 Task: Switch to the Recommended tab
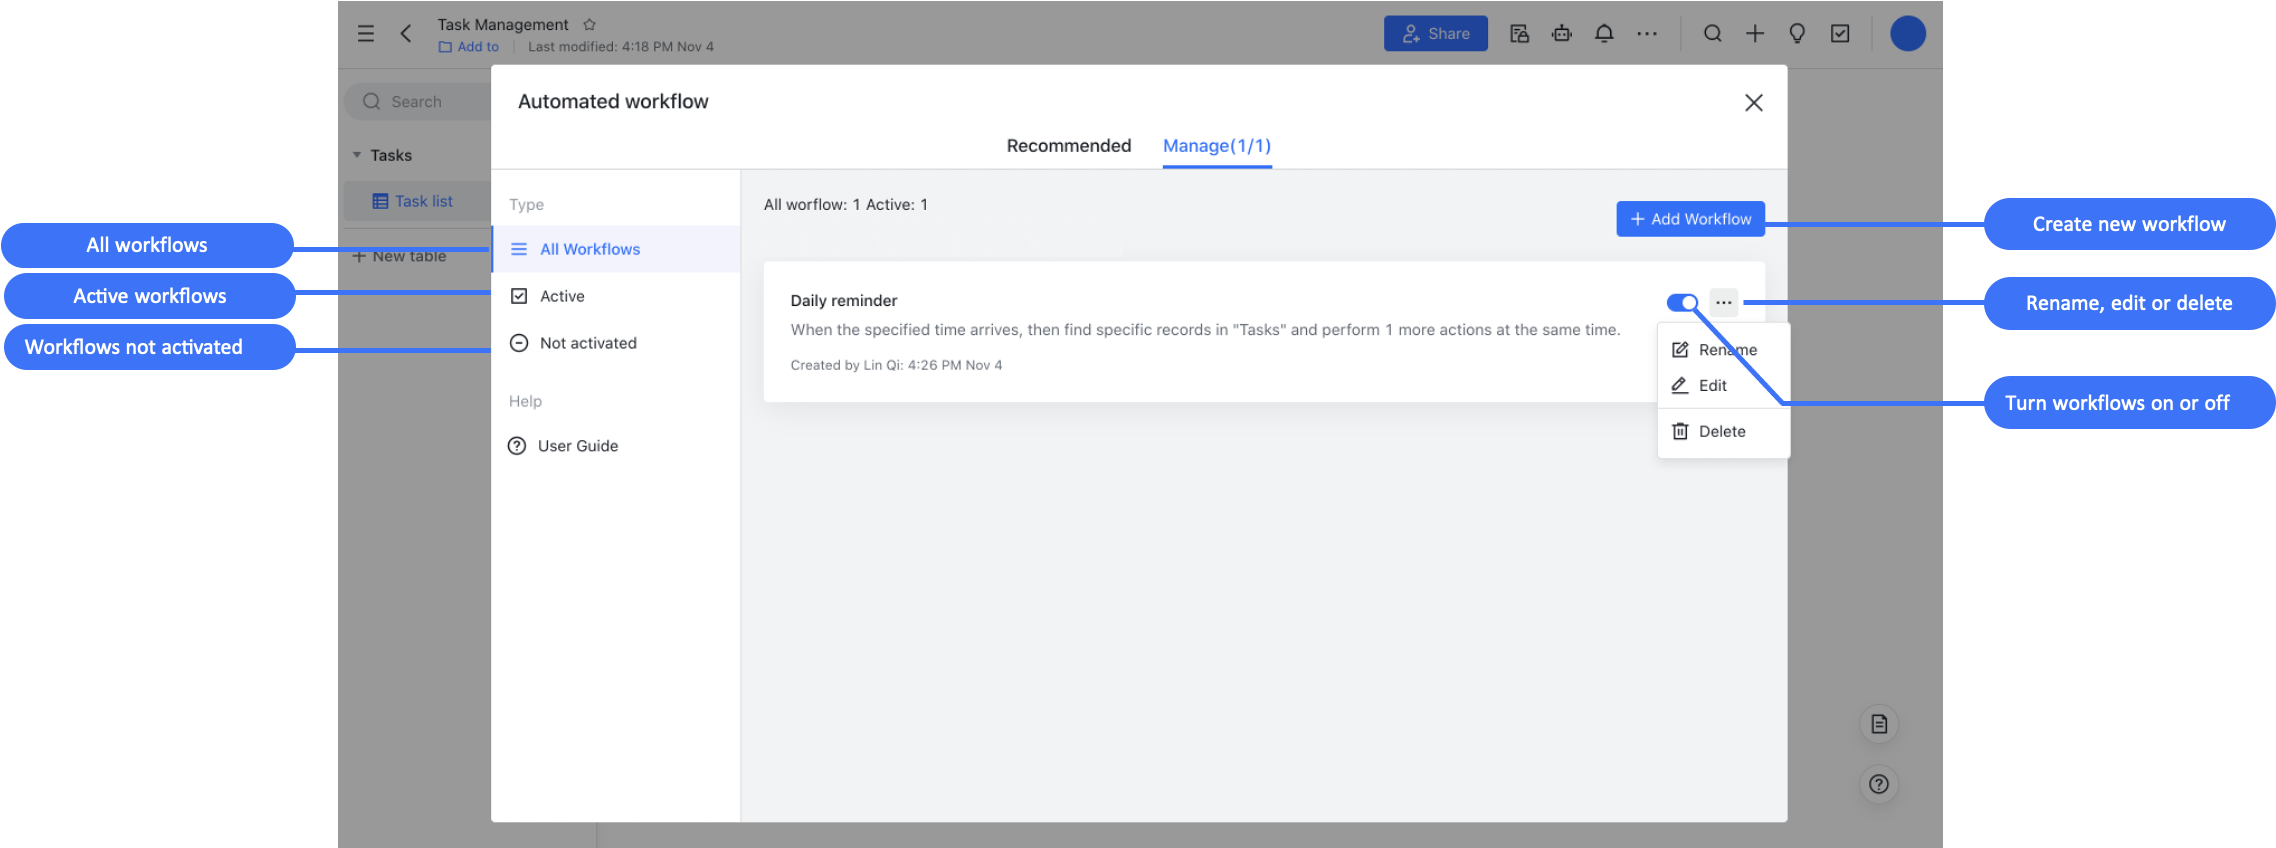[1068, 146]
